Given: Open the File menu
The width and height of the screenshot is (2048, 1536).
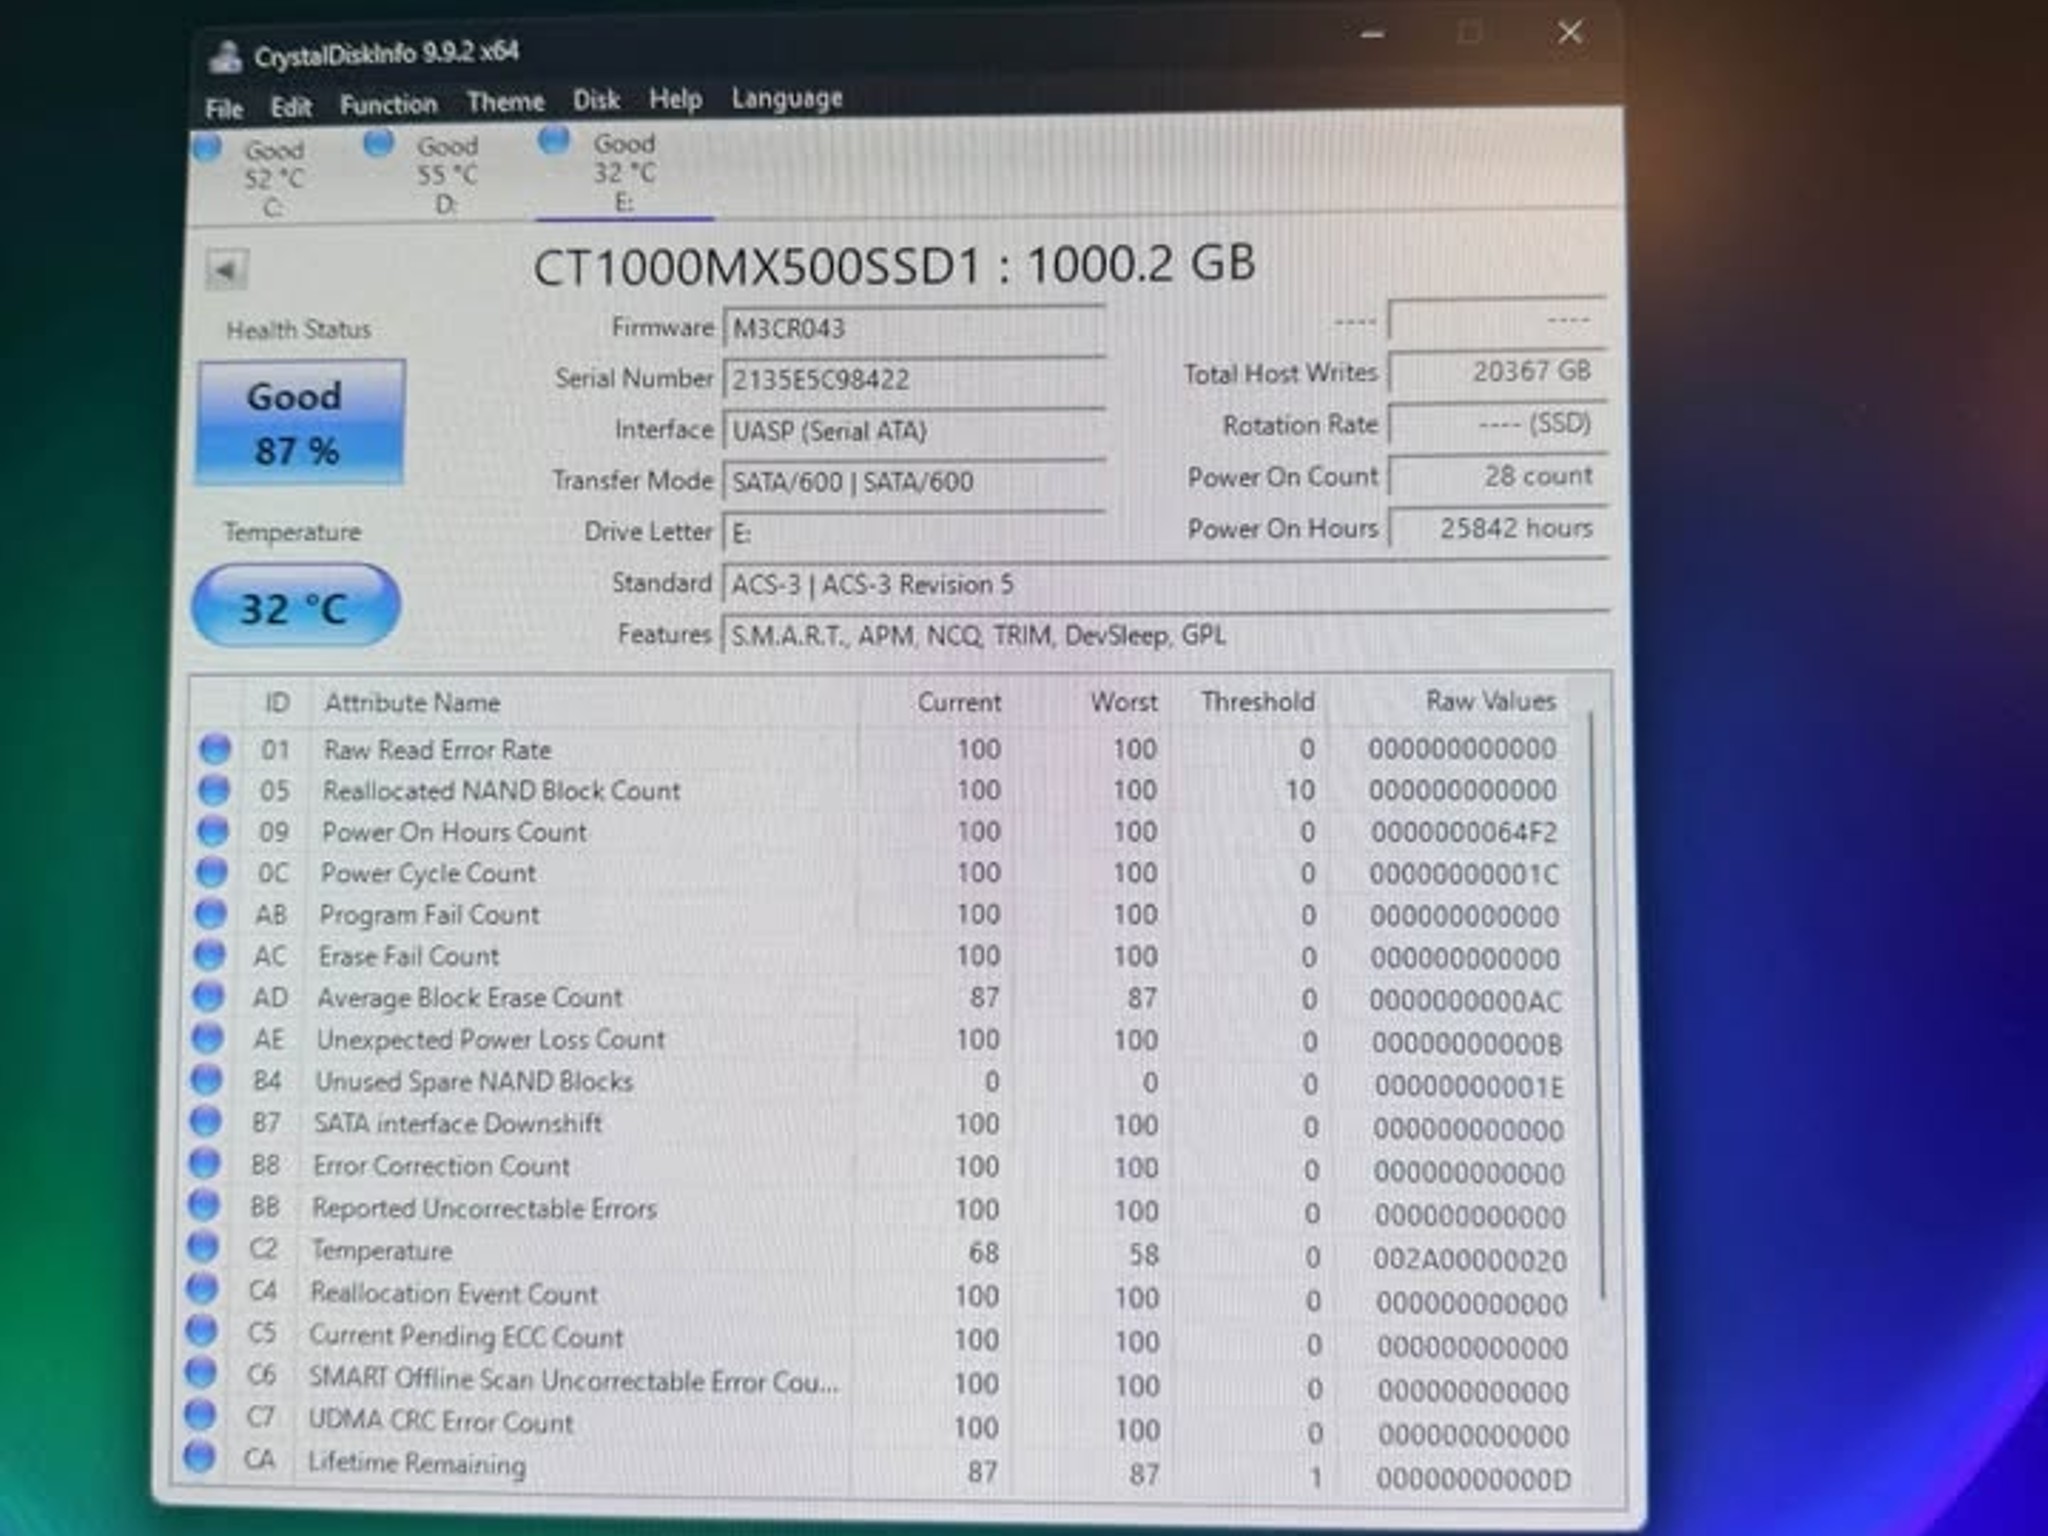Looking at the screenshot, I should pos(224,108).
